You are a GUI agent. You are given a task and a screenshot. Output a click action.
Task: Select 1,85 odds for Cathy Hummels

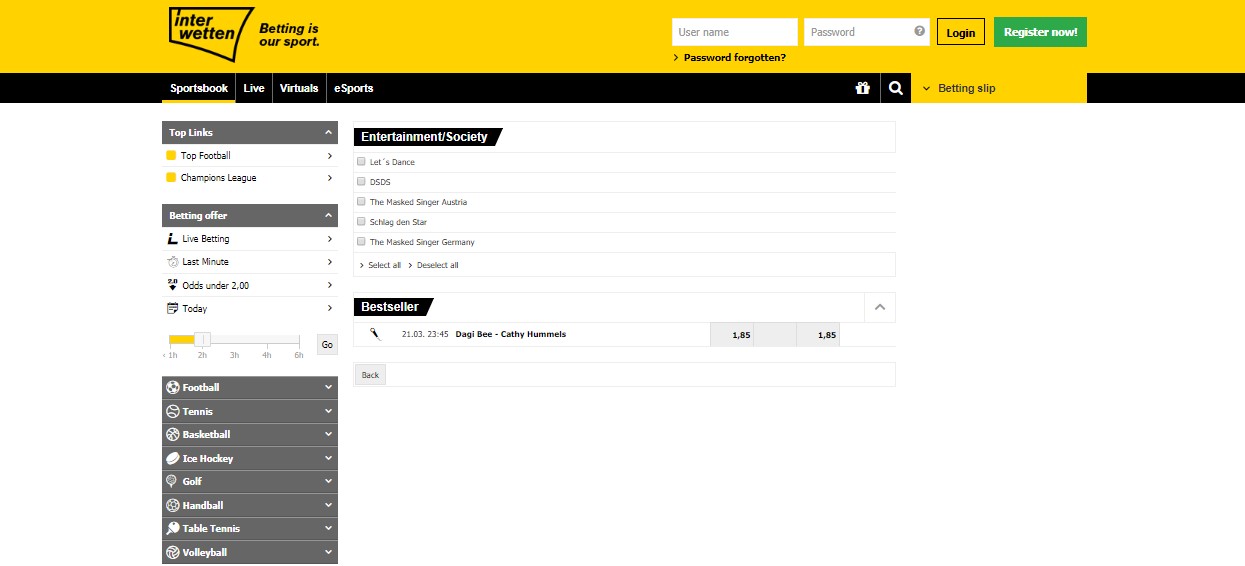(818, 335)
